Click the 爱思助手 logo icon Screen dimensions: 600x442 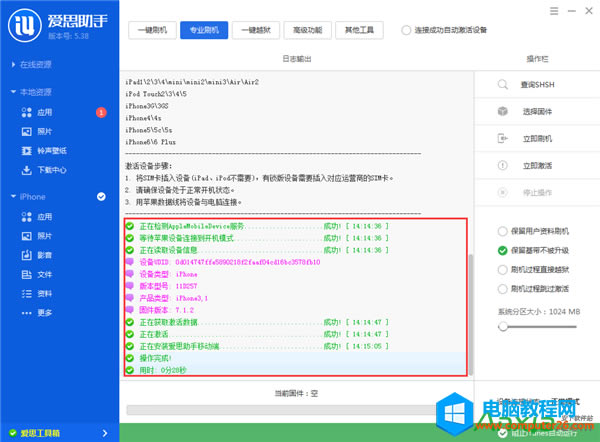click(x=25, y=26)
